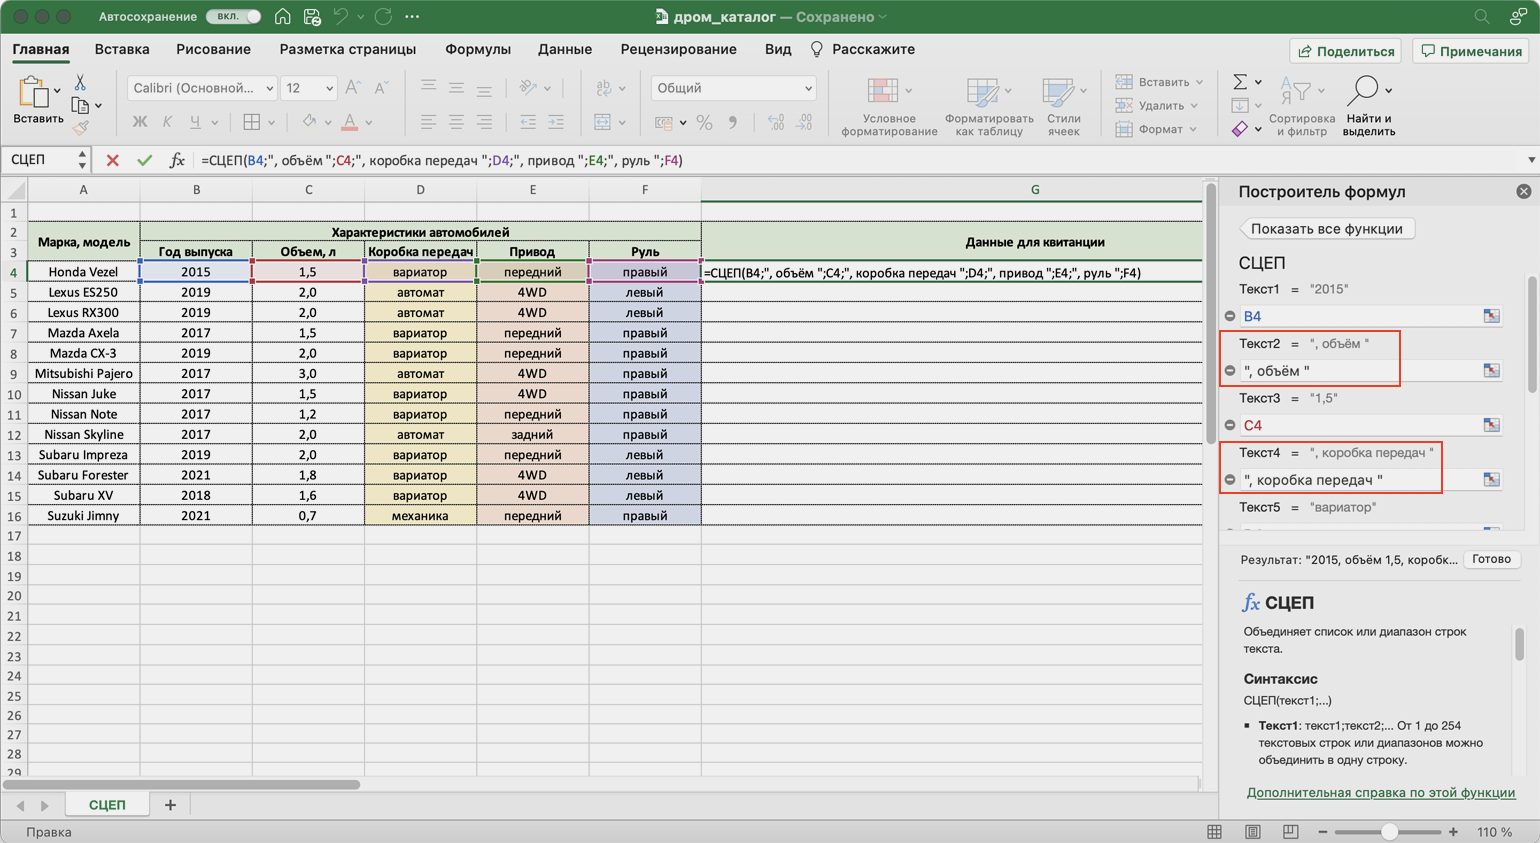This screenshot has height=843, width=1540.
Task: Open the Формулы ribbon tab
Action: pos(477,49)
